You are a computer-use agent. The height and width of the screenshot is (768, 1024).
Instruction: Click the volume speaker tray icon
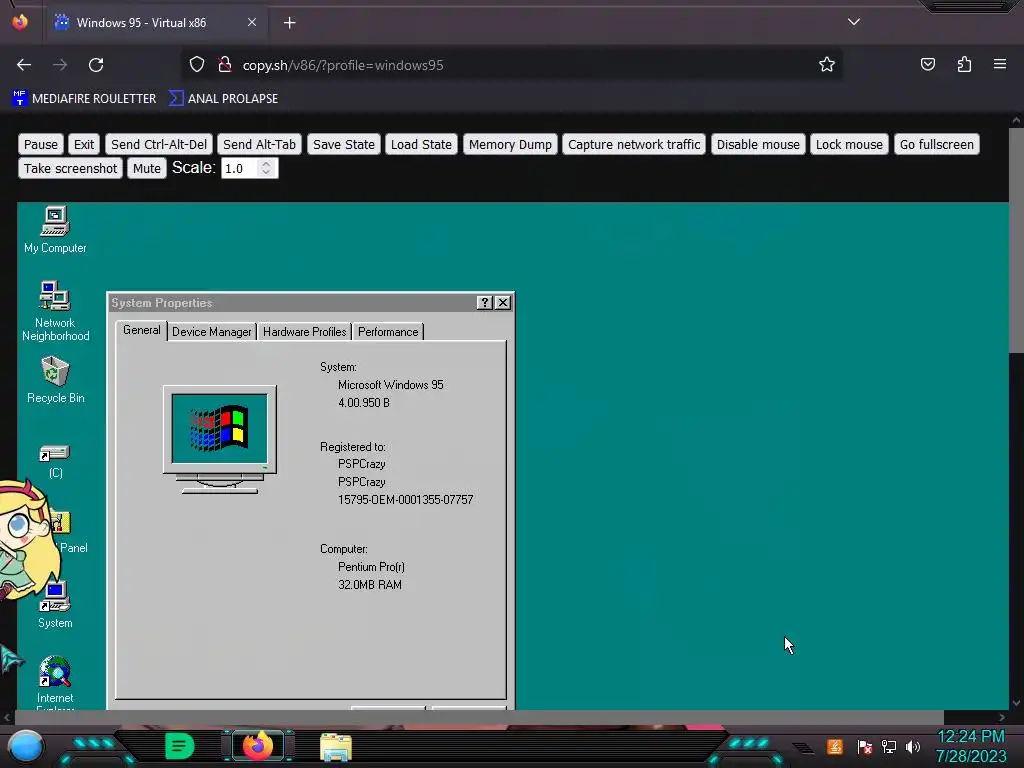click(913, 746)
